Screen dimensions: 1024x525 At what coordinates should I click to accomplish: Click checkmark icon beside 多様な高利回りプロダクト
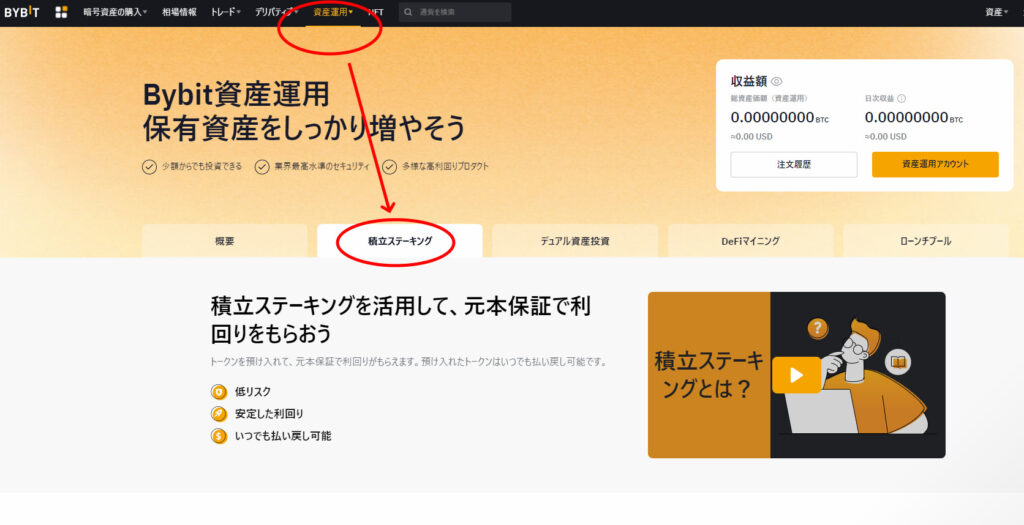coord(390,167)
